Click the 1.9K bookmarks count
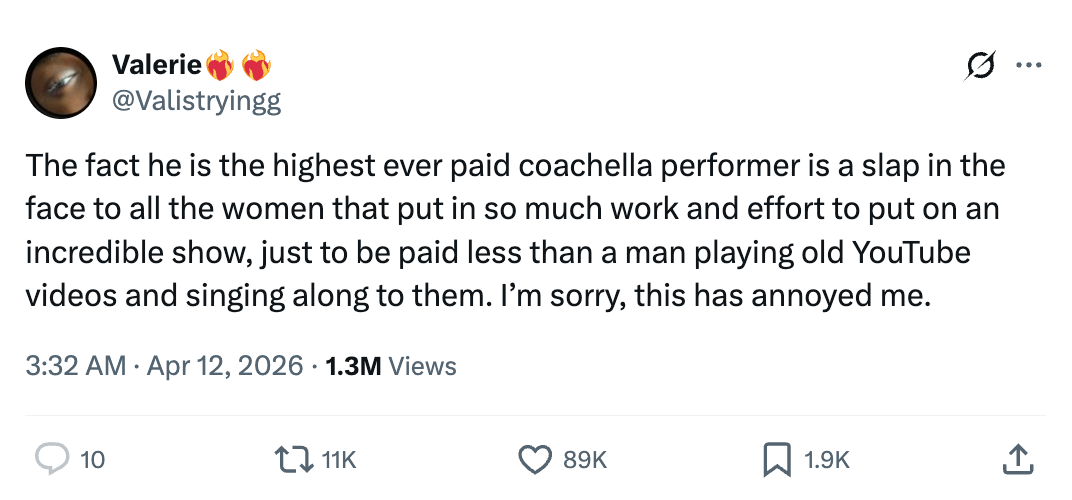This screenshot has height=500, width=1072. (827, 460)
